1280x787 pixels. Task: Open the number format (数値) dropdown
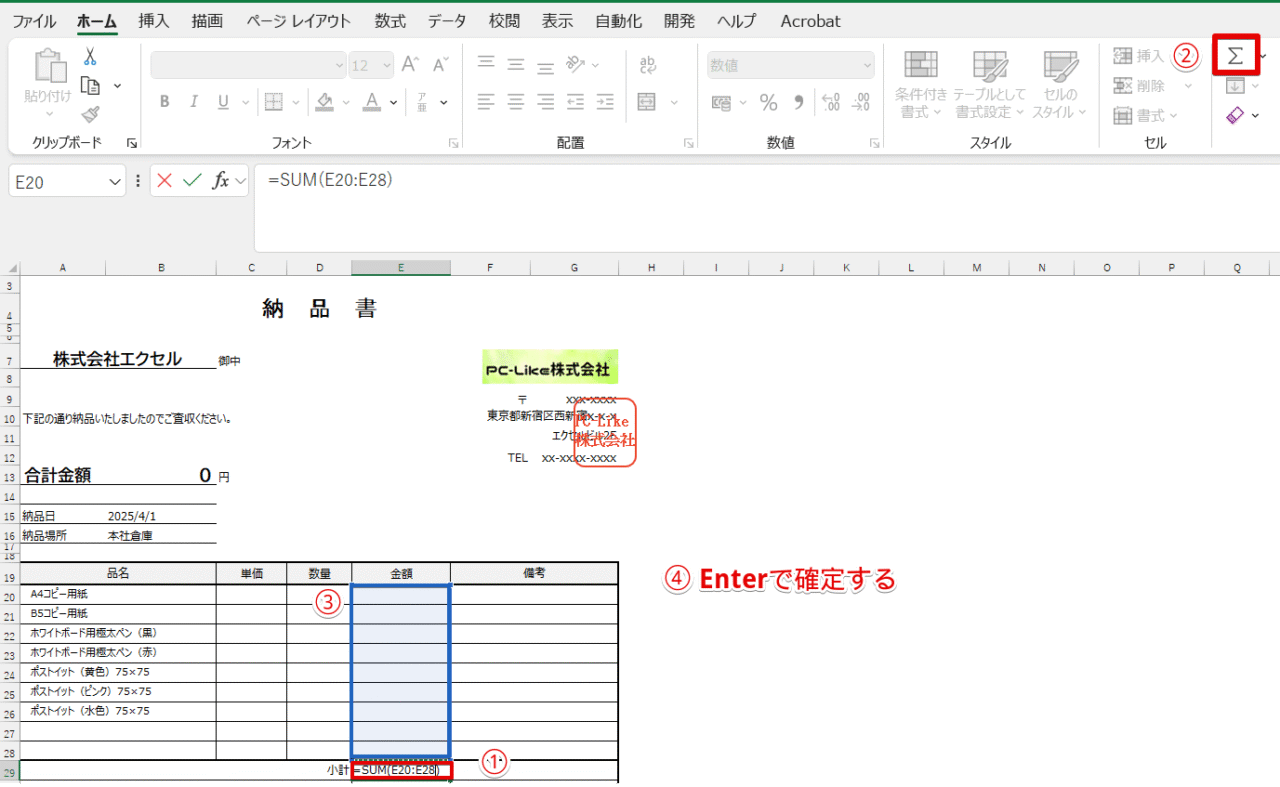click(867, 65)
